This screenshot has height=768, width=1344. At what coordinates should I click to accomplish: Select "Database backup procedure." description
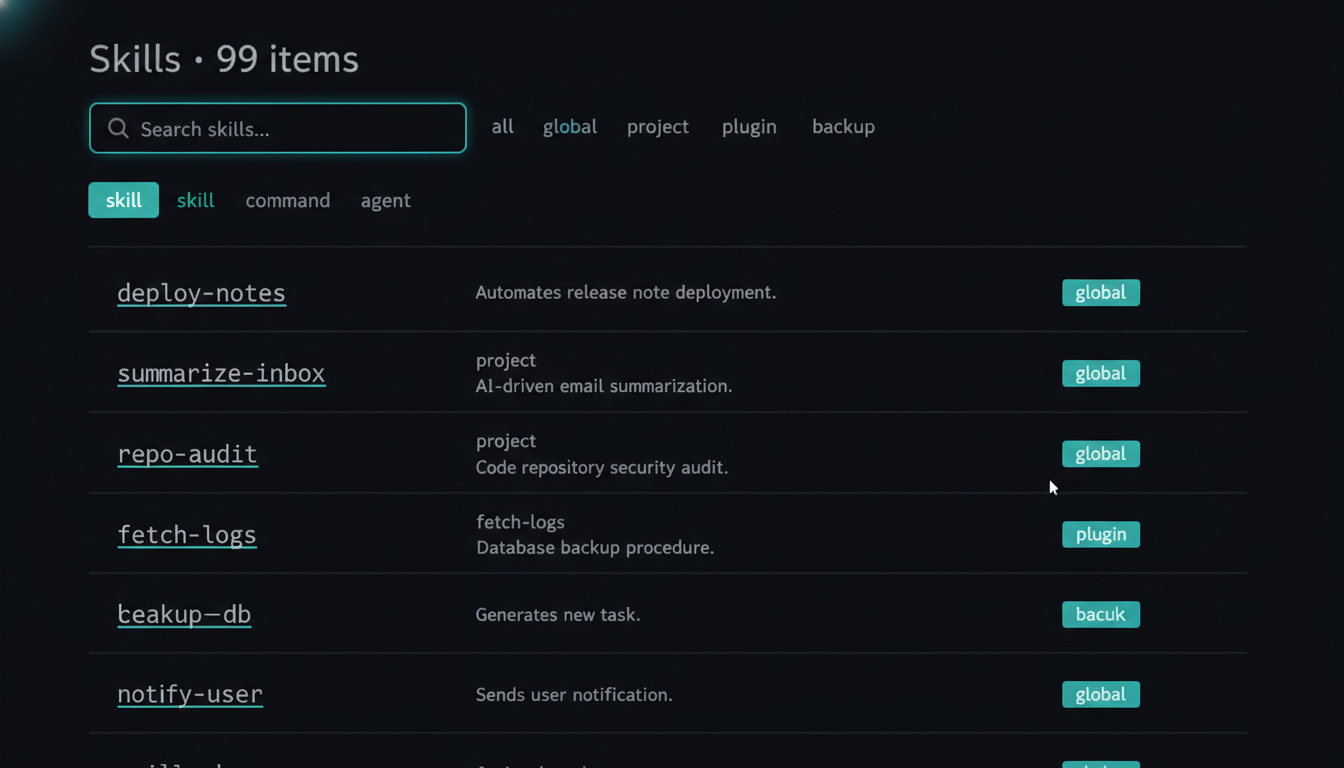pyautogui.click(x=595, y=548)
